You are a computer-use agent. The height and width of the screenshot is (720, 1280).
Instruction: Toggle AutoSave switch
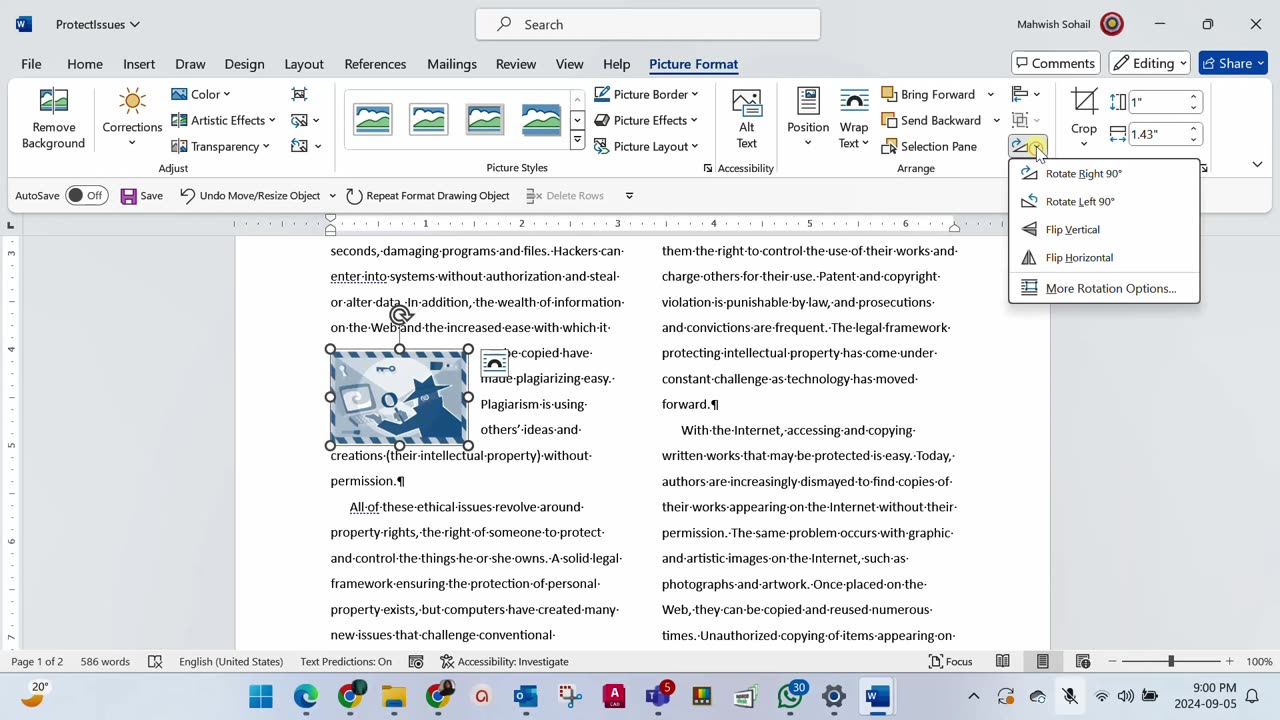[86, 196]
